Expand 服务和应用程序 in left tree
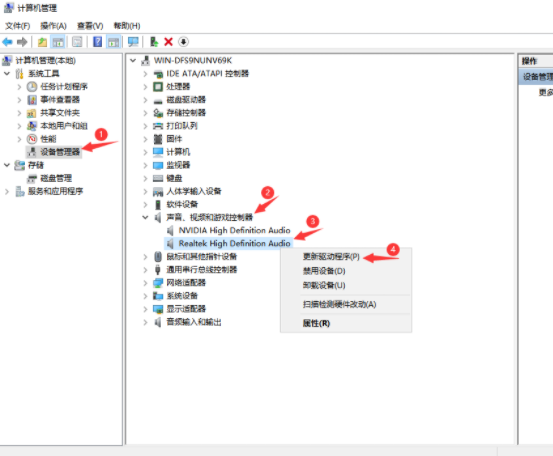Image resolution: width=553 pixels, height=456 pixels. (x=7, y=191)
